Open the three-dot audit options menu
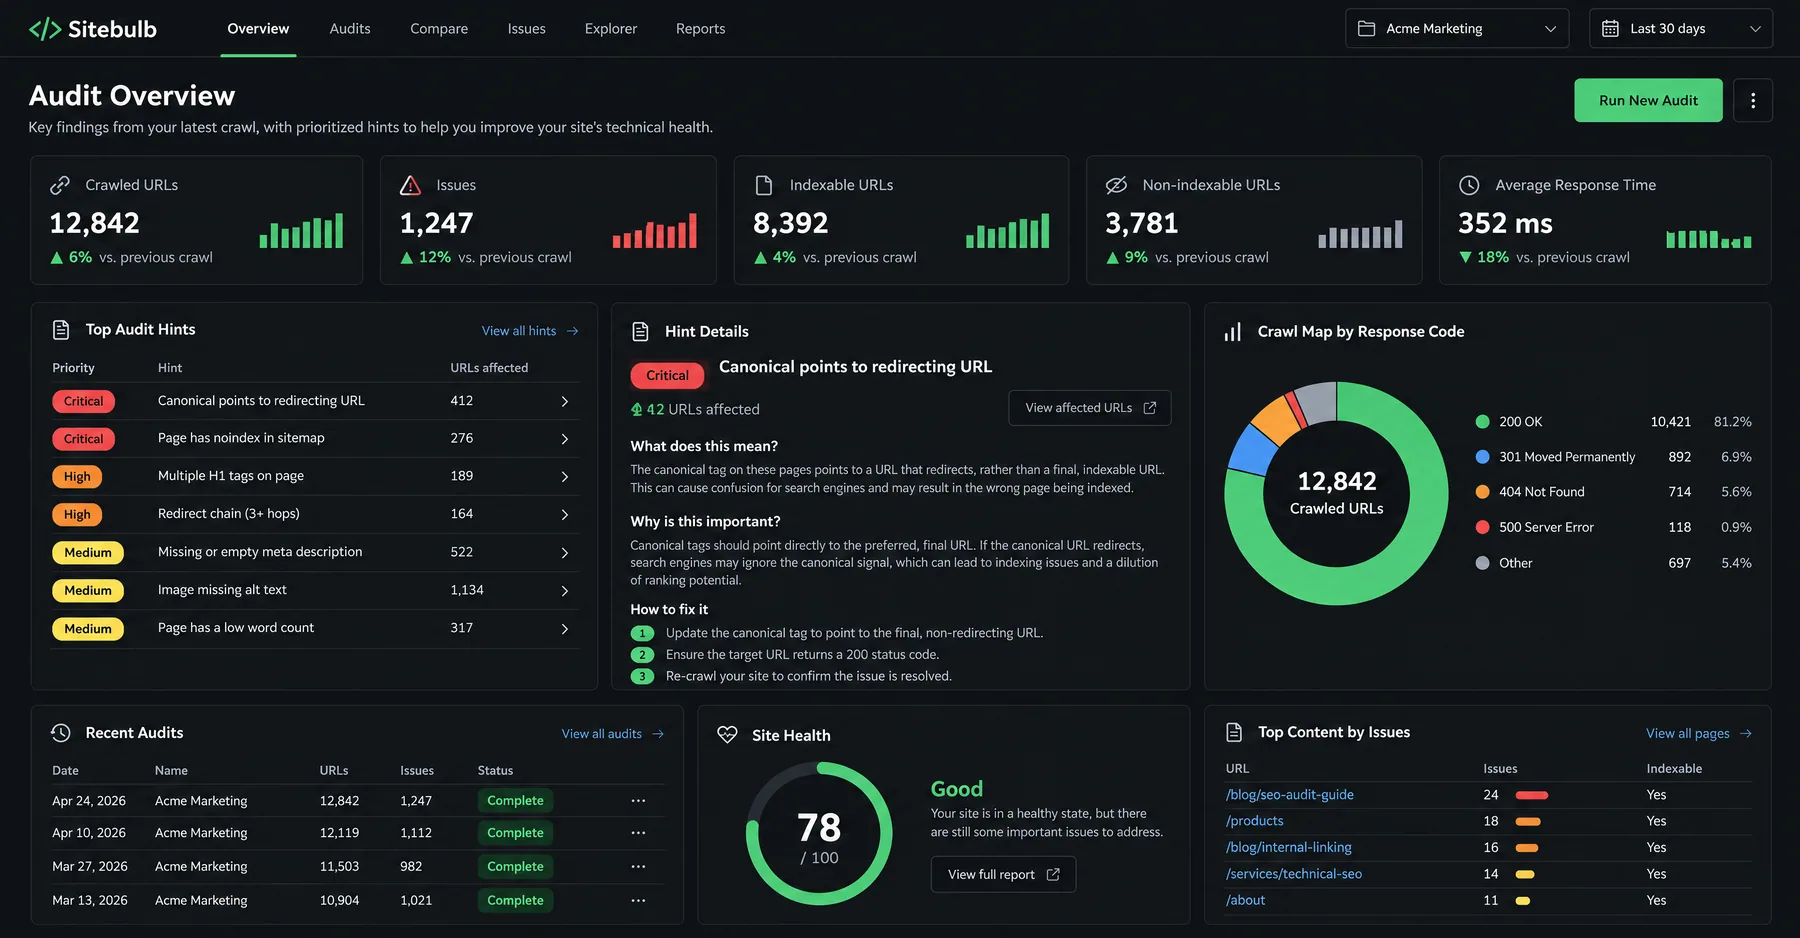The image size is (1800, 938). coord(1753,100)
